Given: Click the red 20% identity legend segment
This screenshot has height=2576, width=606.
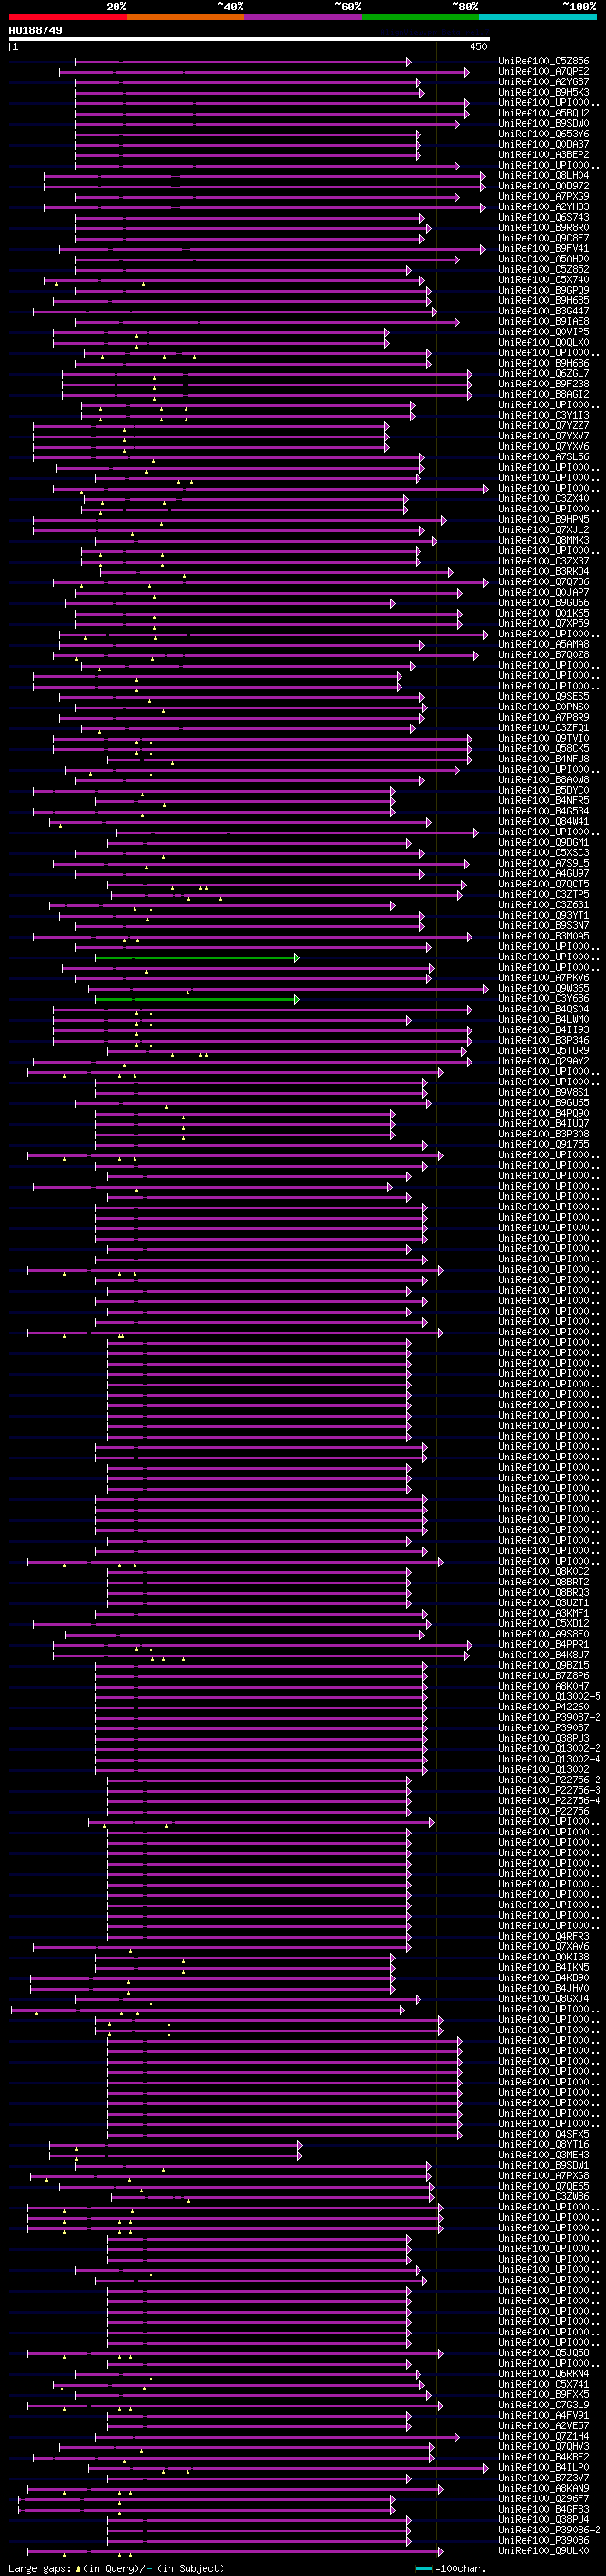Looking at the screenshot, I should click(x=68, y=17).
